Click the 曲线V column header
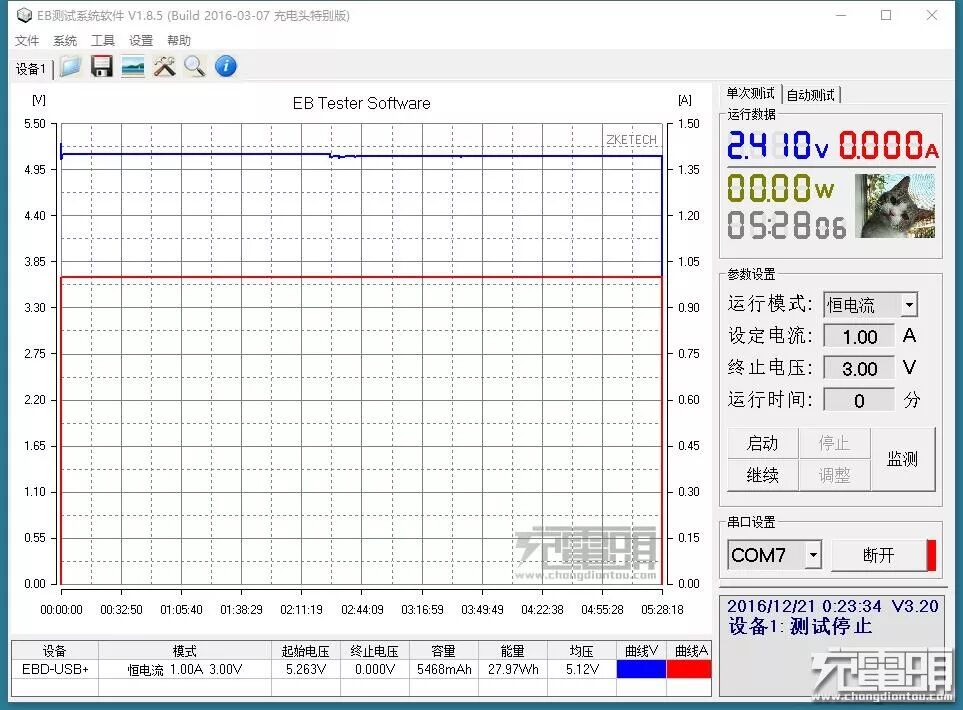963x710 pixels. pos(641,651)
